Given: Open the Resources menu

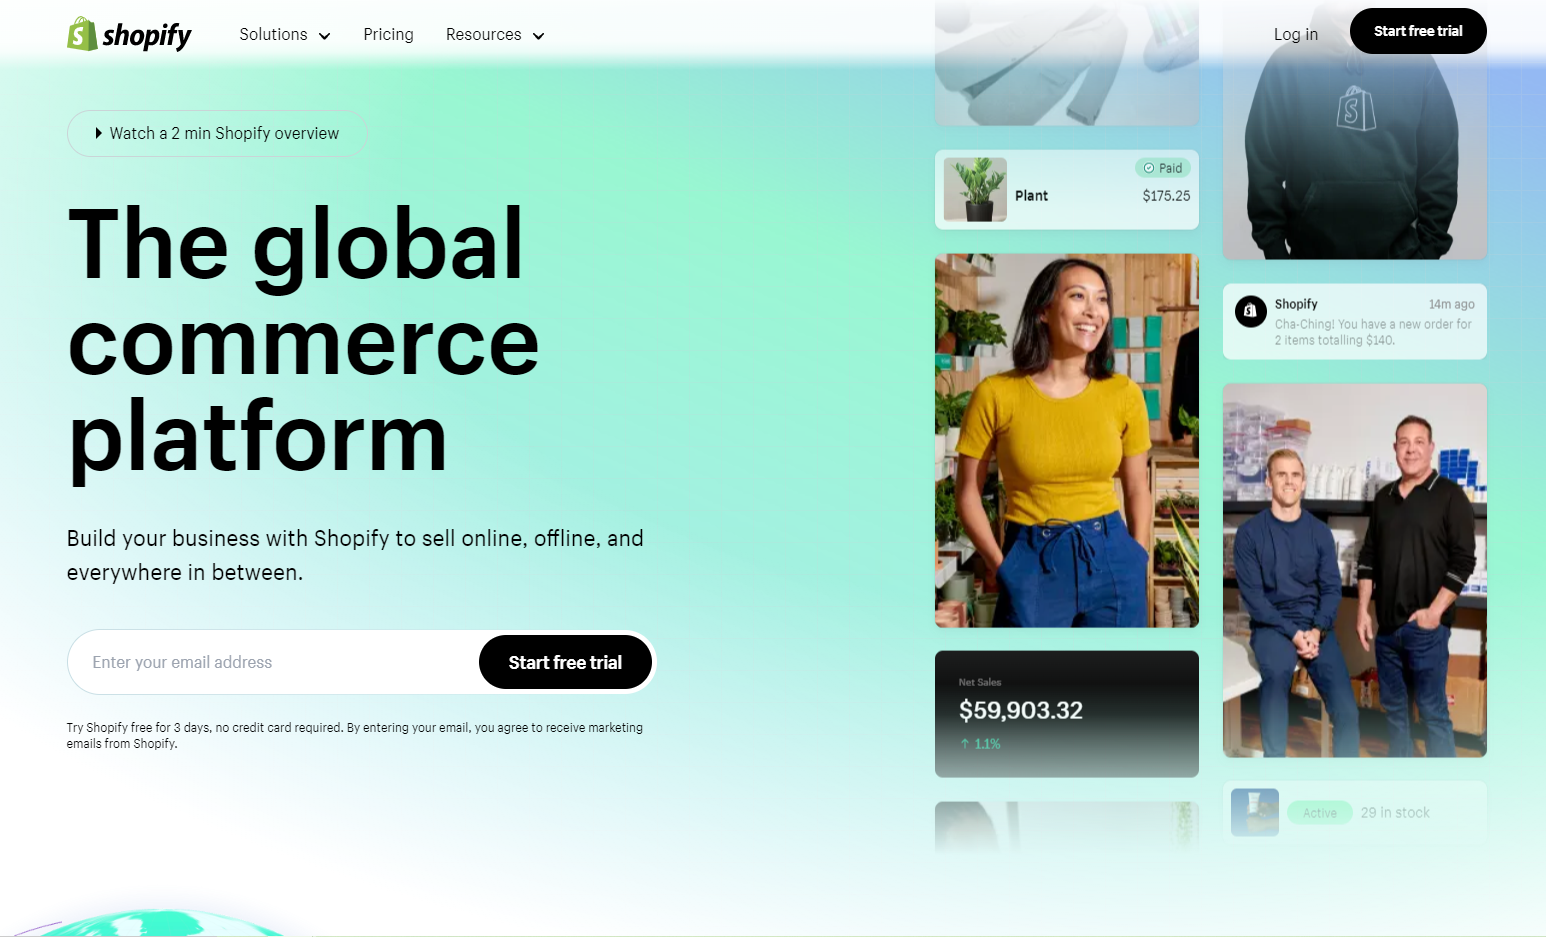Looking at the screenshot, I should [x=495, y=35].
